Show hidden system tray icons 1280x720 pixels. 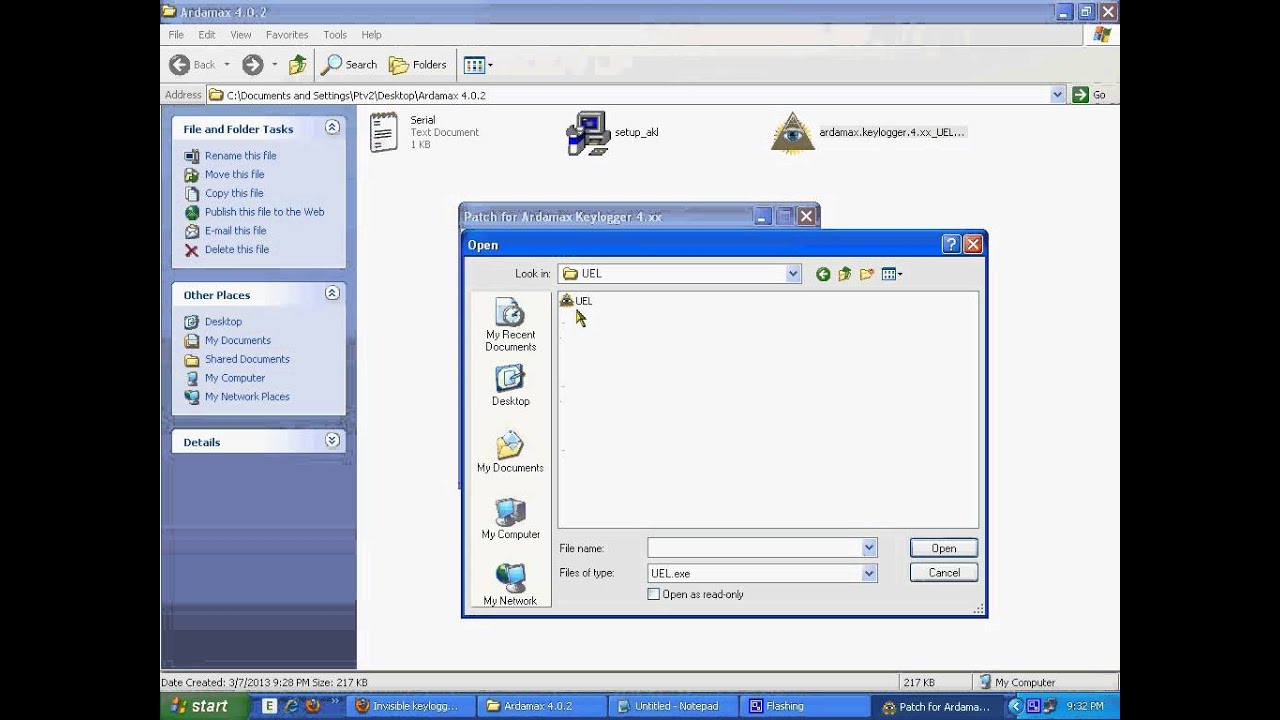point(1015,706)
